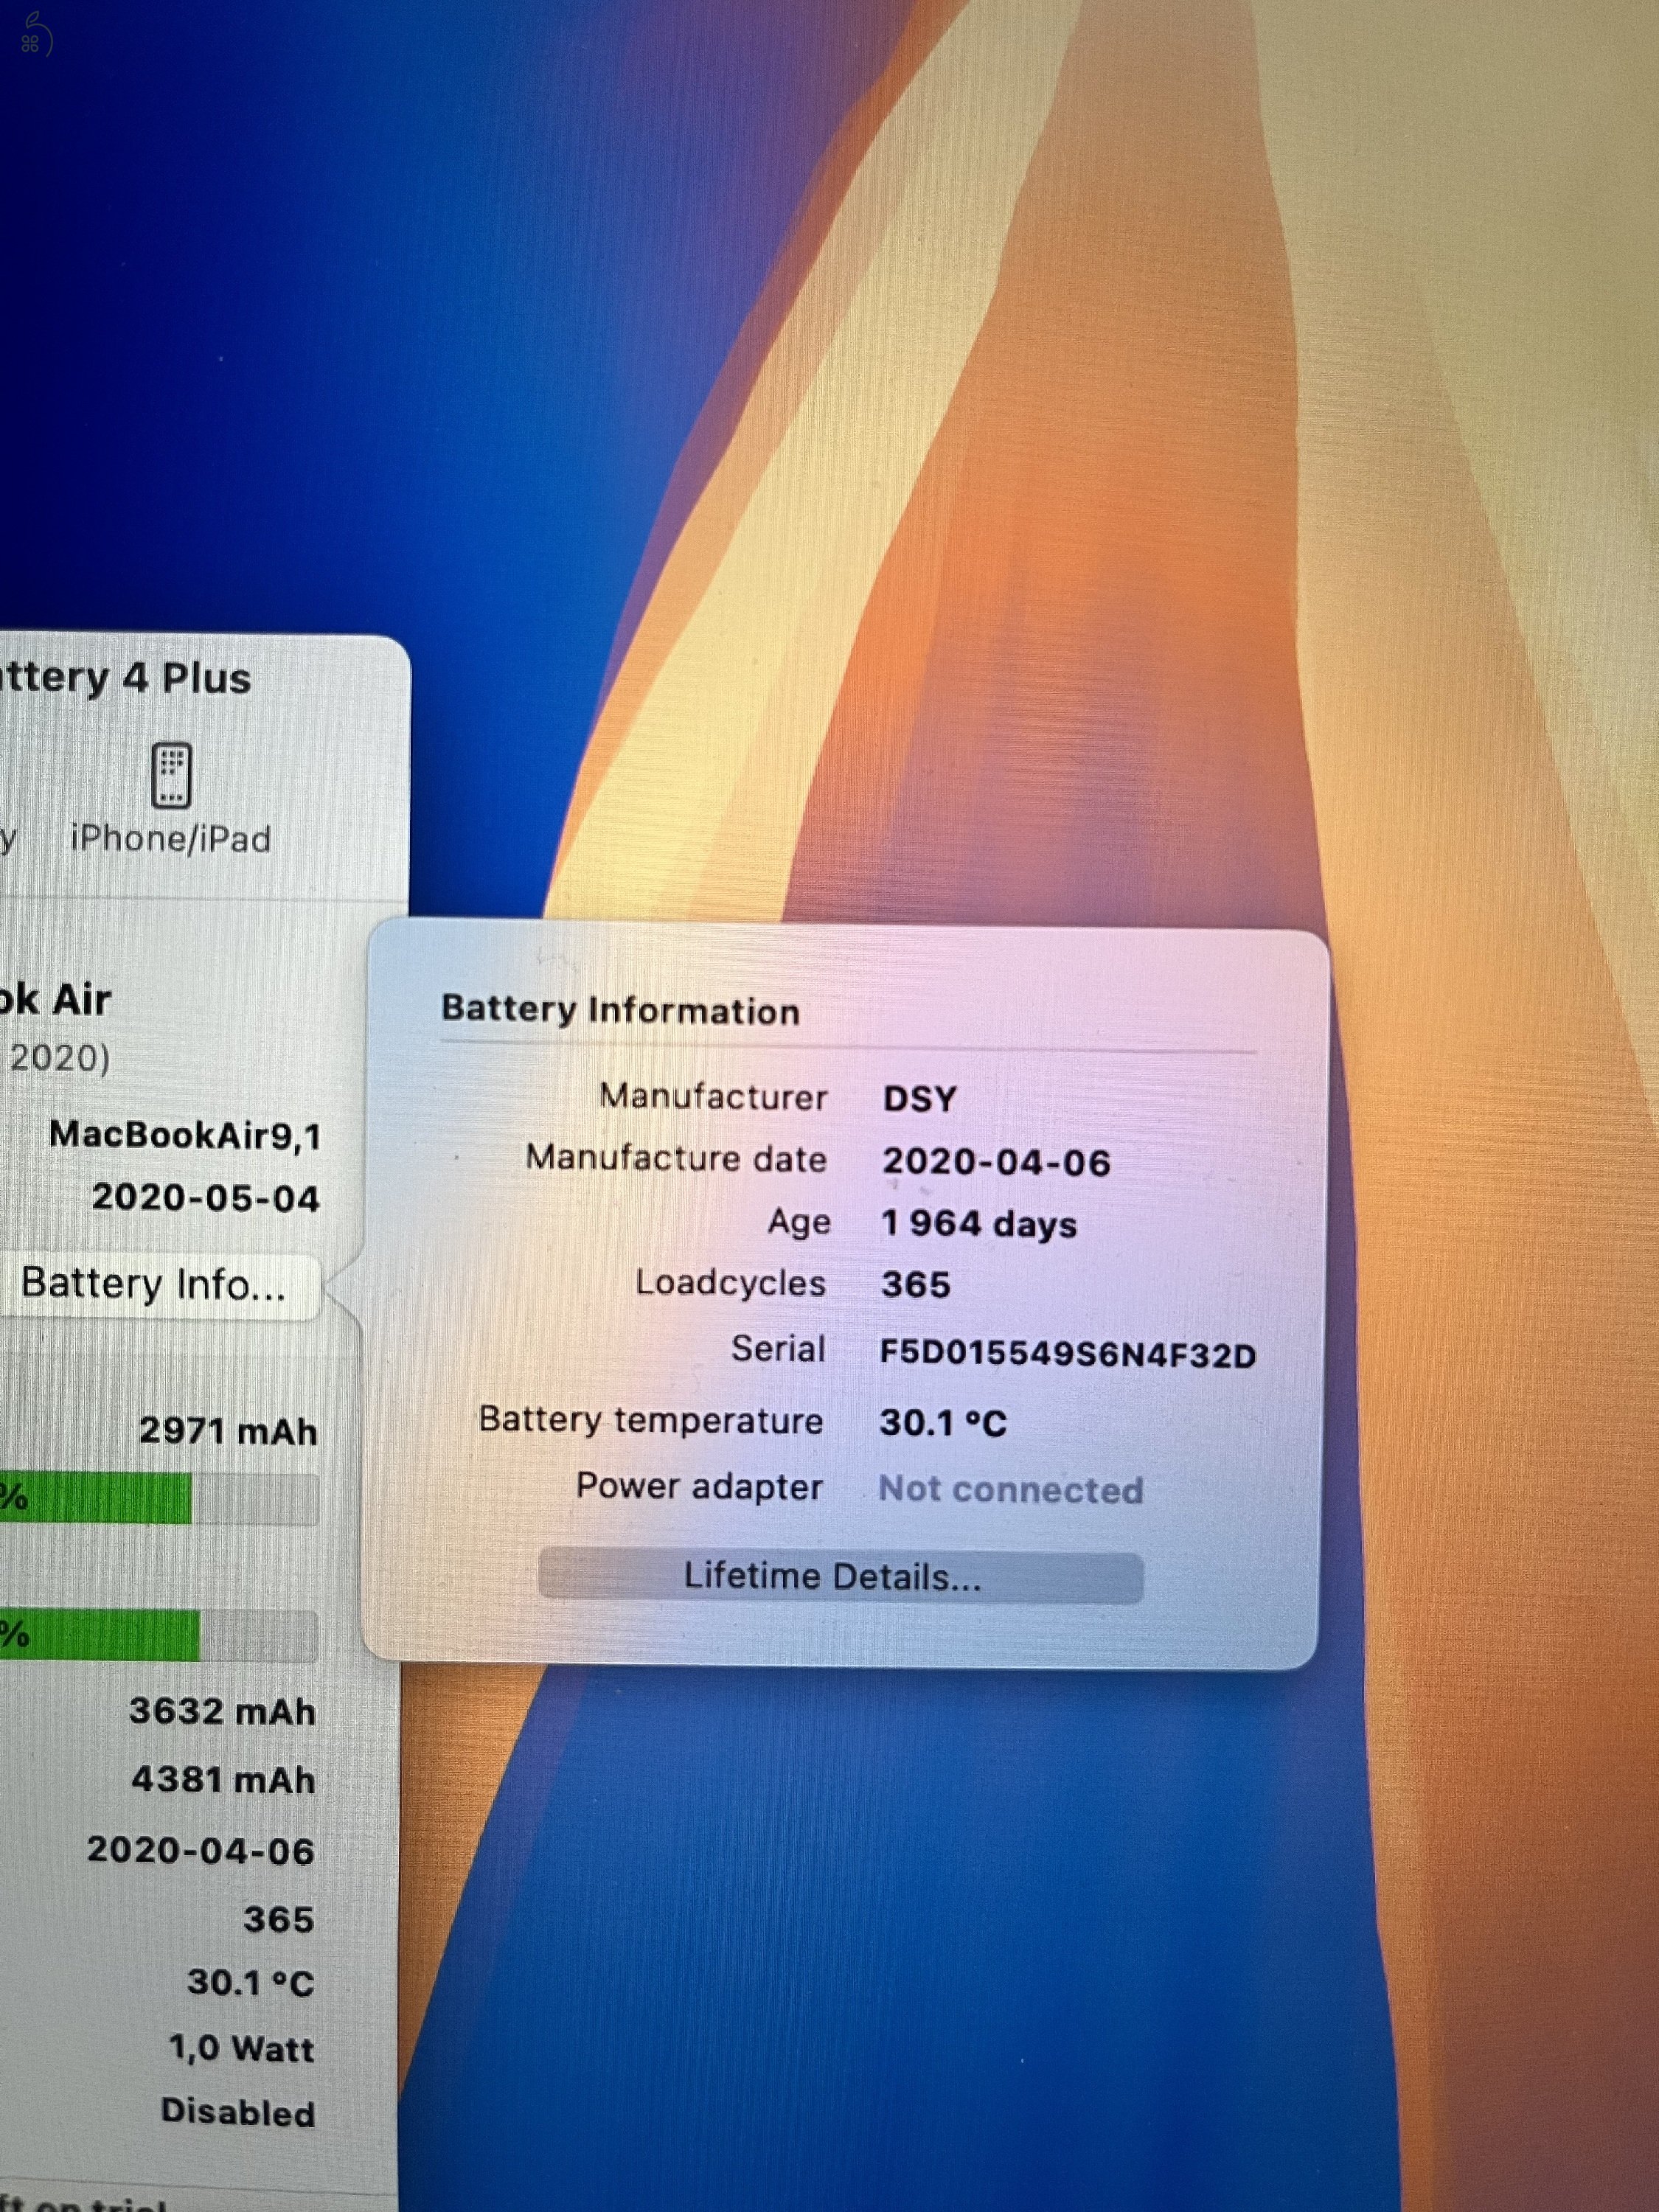The width and height of the screenshot is (1659, 2212).
Task: Select serial number F5D015549S6N4F32D
Action: pos(1067,1355)
